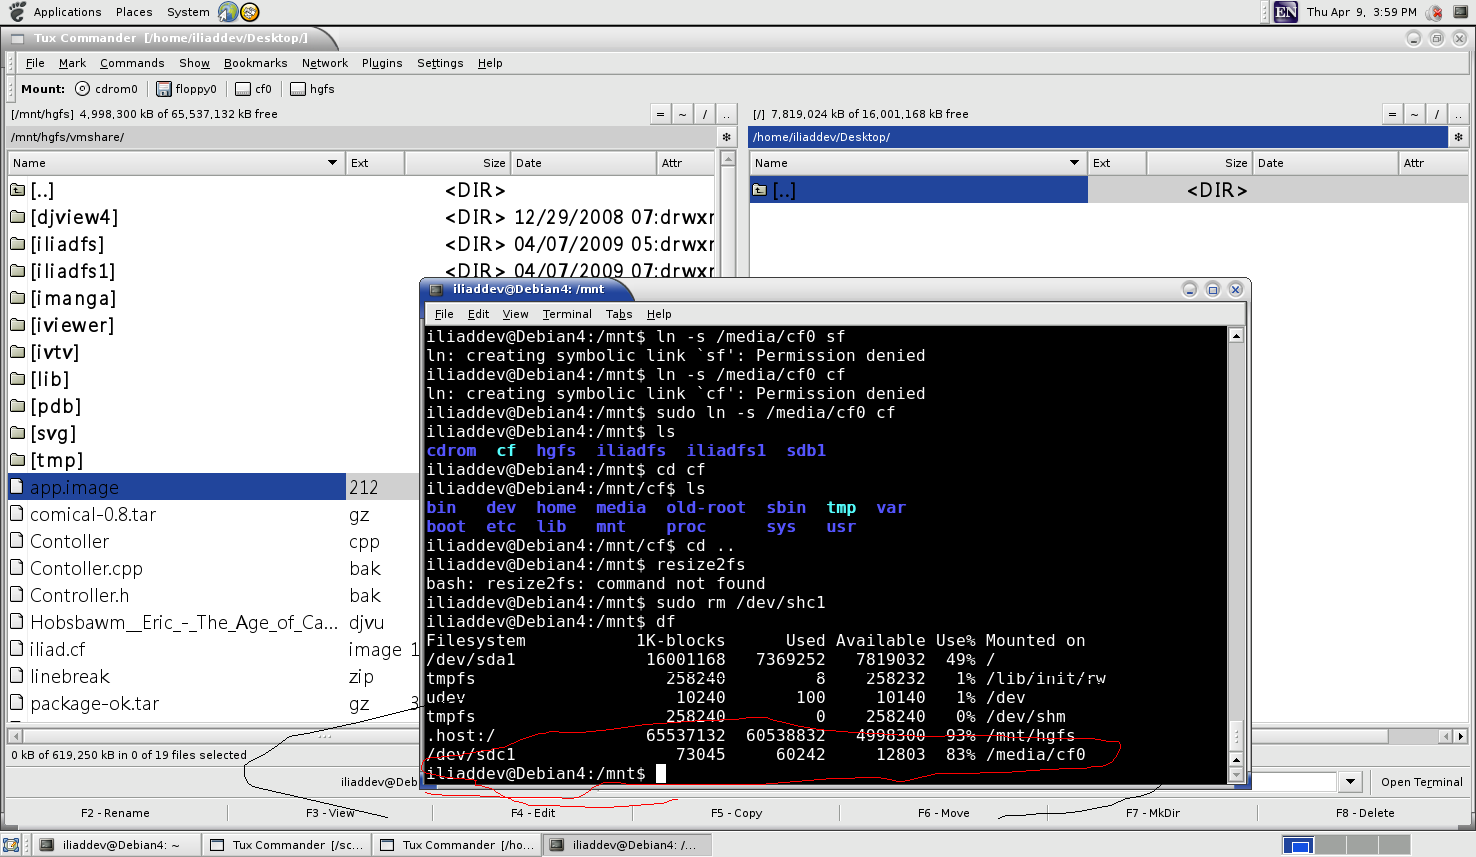
Task: Open the right panel Name column sort arrow
Action: tap(1075, 163)
